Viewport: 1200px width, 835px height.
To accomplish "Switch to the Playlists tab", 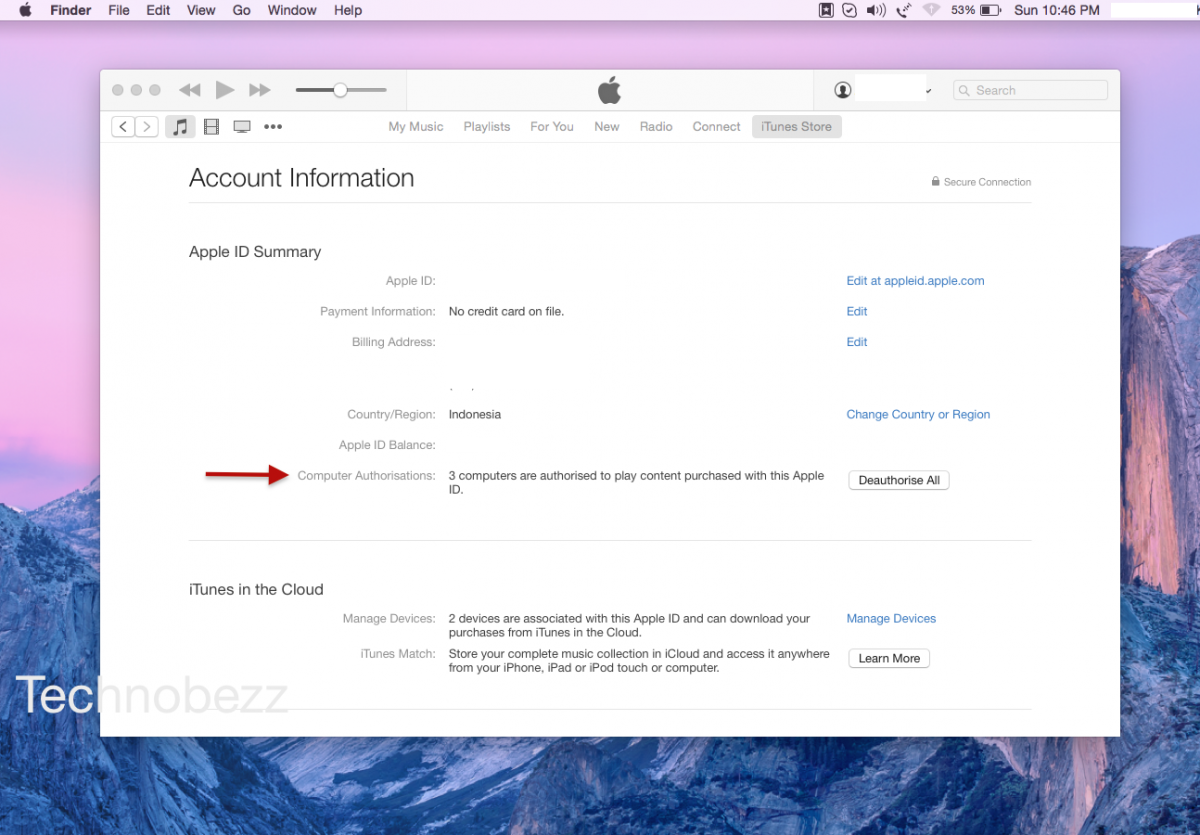I will [x=487, y=126].
